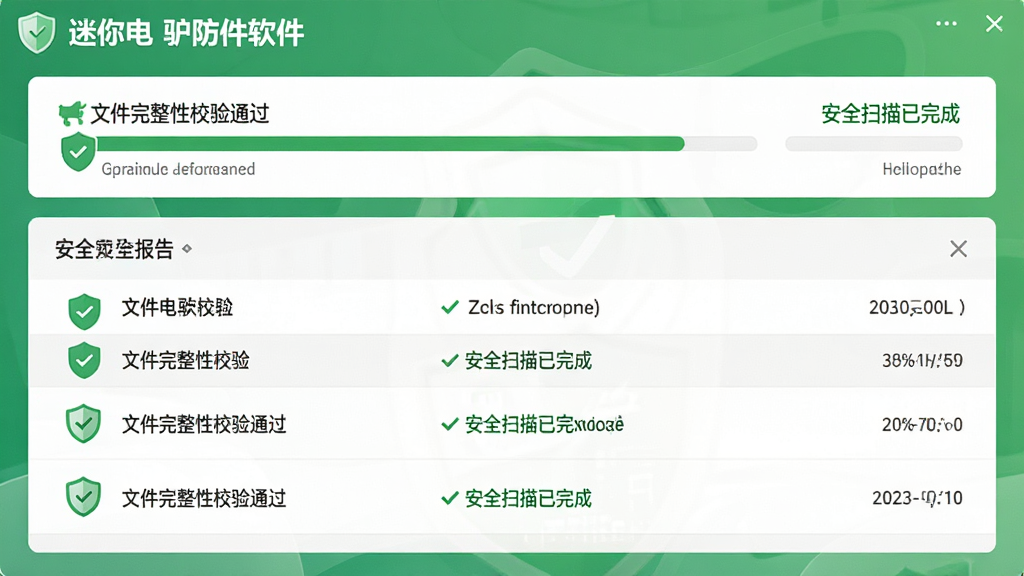Click the shield logo in title bar
The width and height of the screenshot is (1024, 576).
coord(37,32)
